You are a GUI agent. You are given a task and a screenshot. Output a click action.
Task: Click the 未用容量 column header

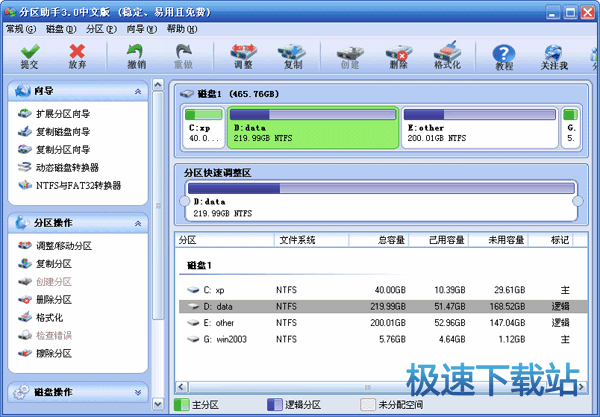tap(499, 240)
